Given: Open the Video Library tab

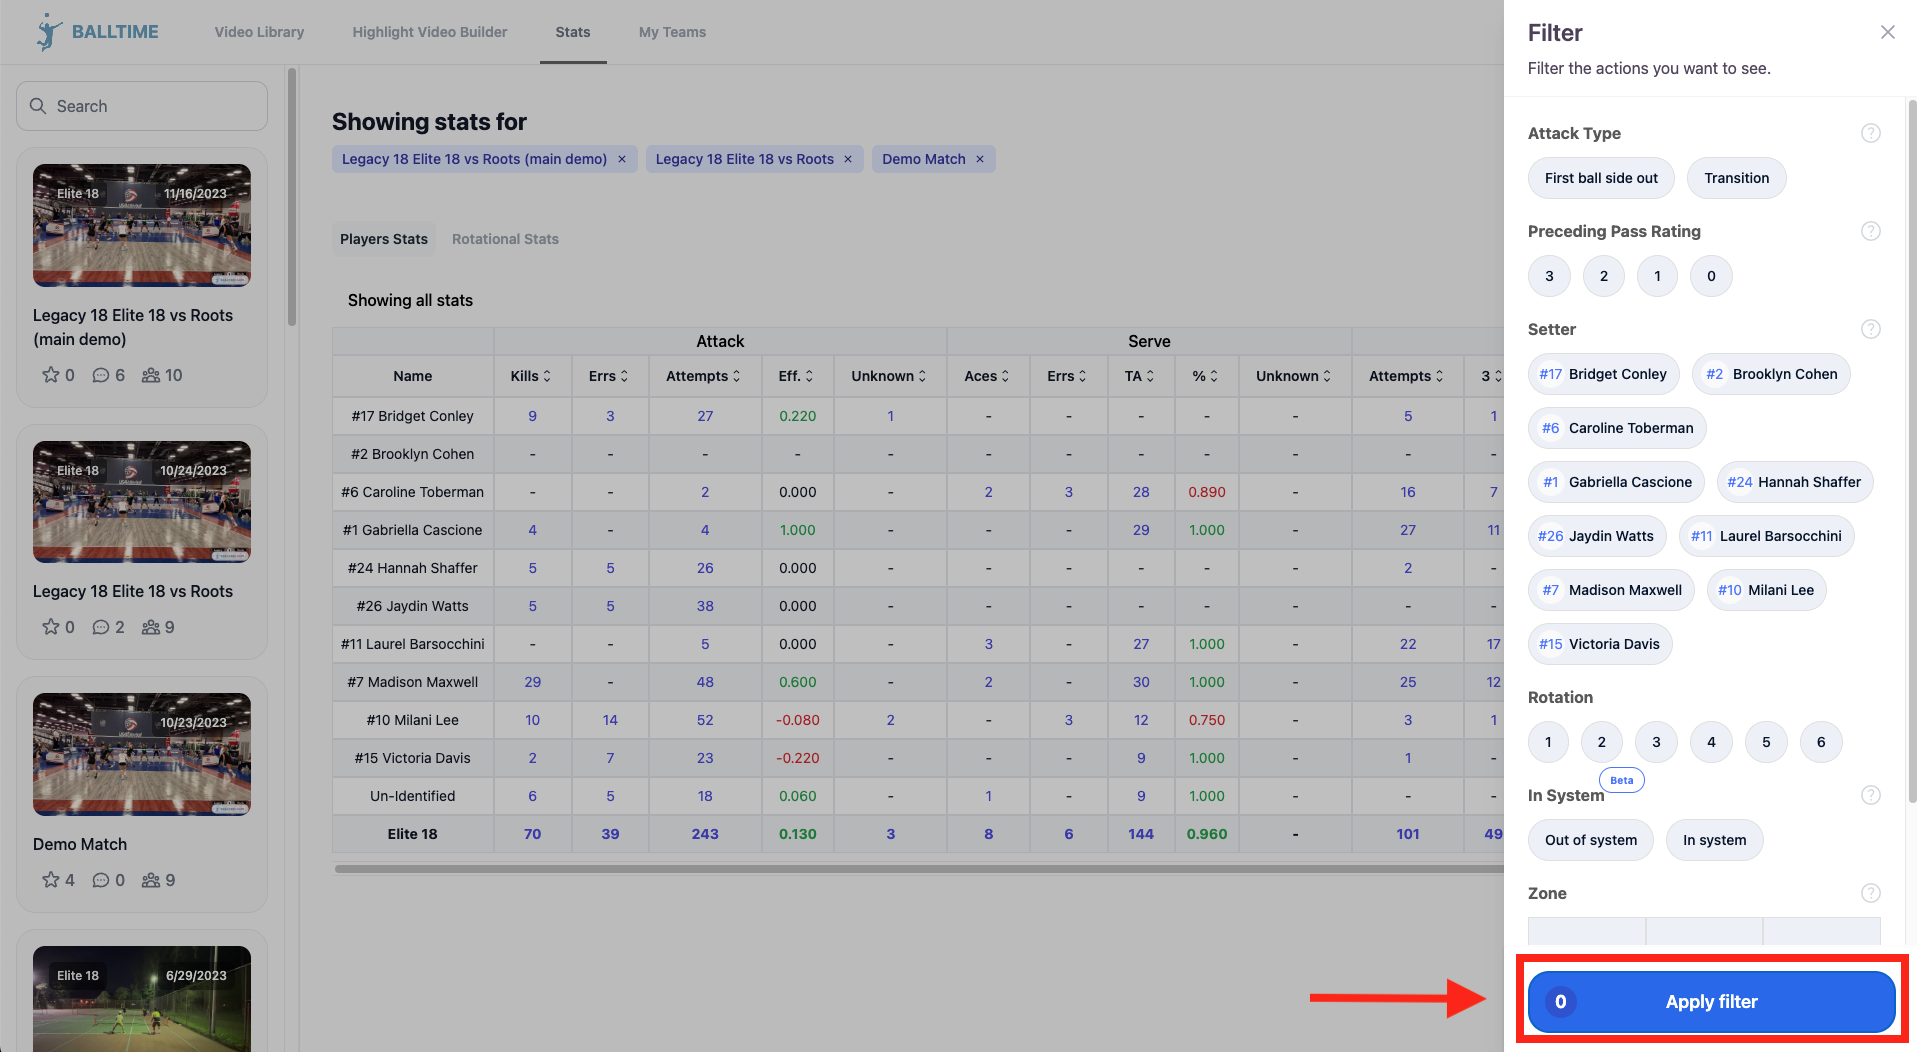Looking at the screenshot, I should 259,32.
